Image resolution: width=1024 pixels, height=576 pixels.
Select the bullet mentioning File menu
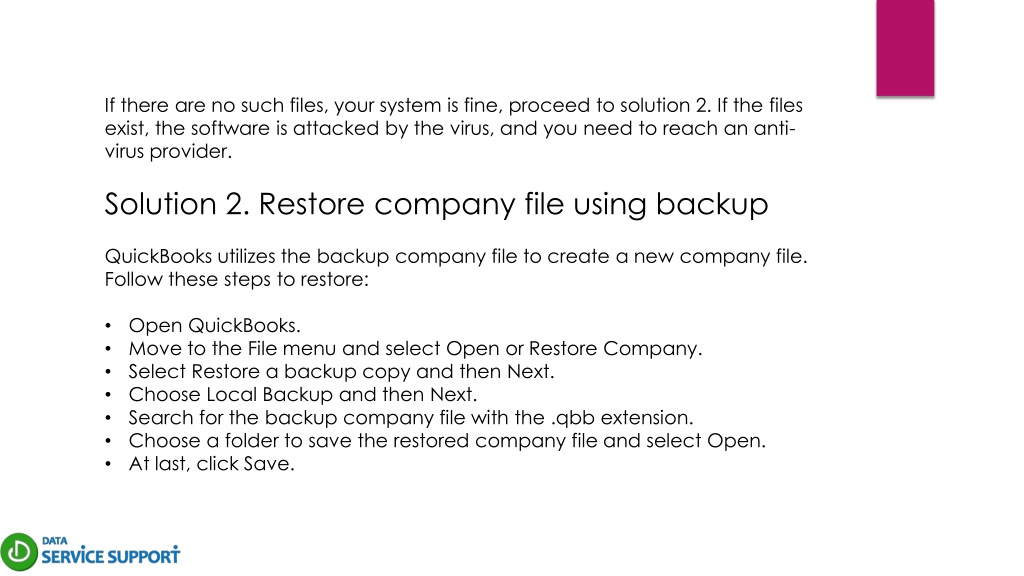[x=415, y=349]
